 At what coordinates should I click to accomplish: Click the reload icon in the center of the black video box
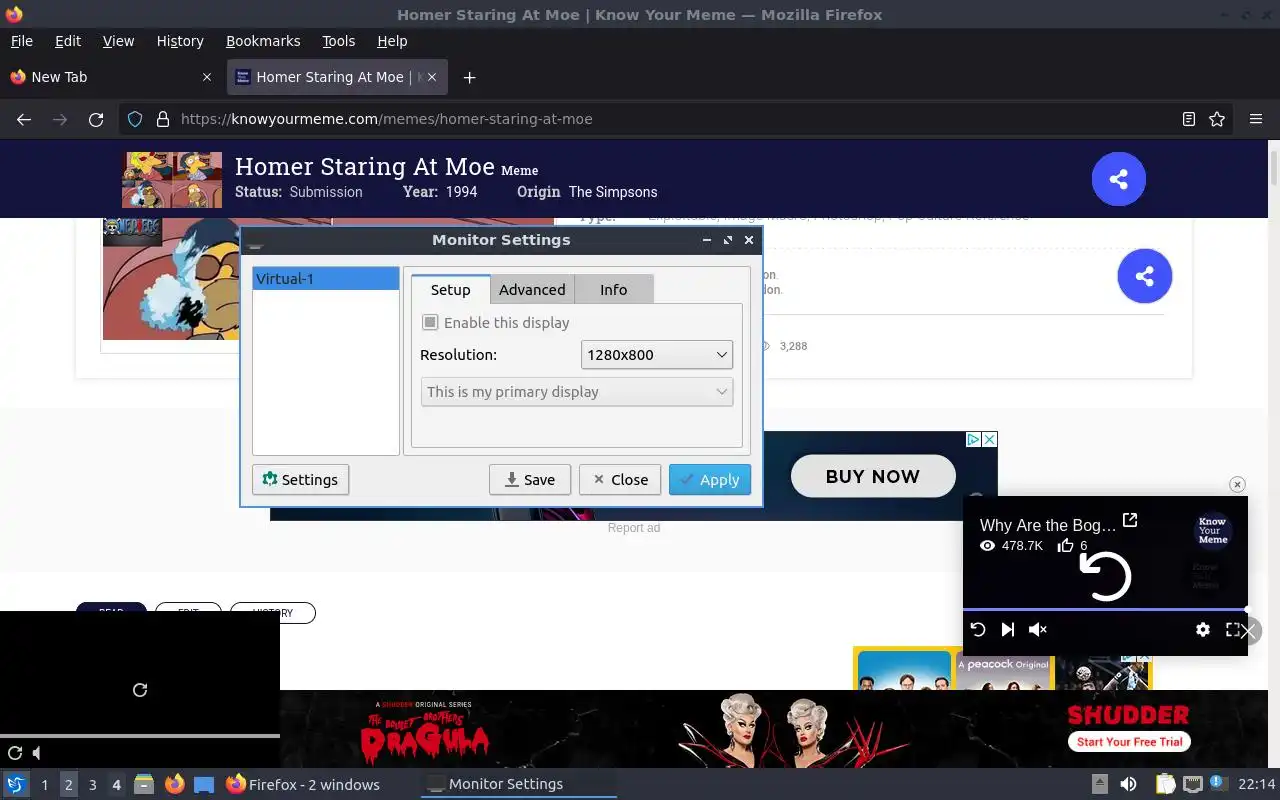point(140,690)
